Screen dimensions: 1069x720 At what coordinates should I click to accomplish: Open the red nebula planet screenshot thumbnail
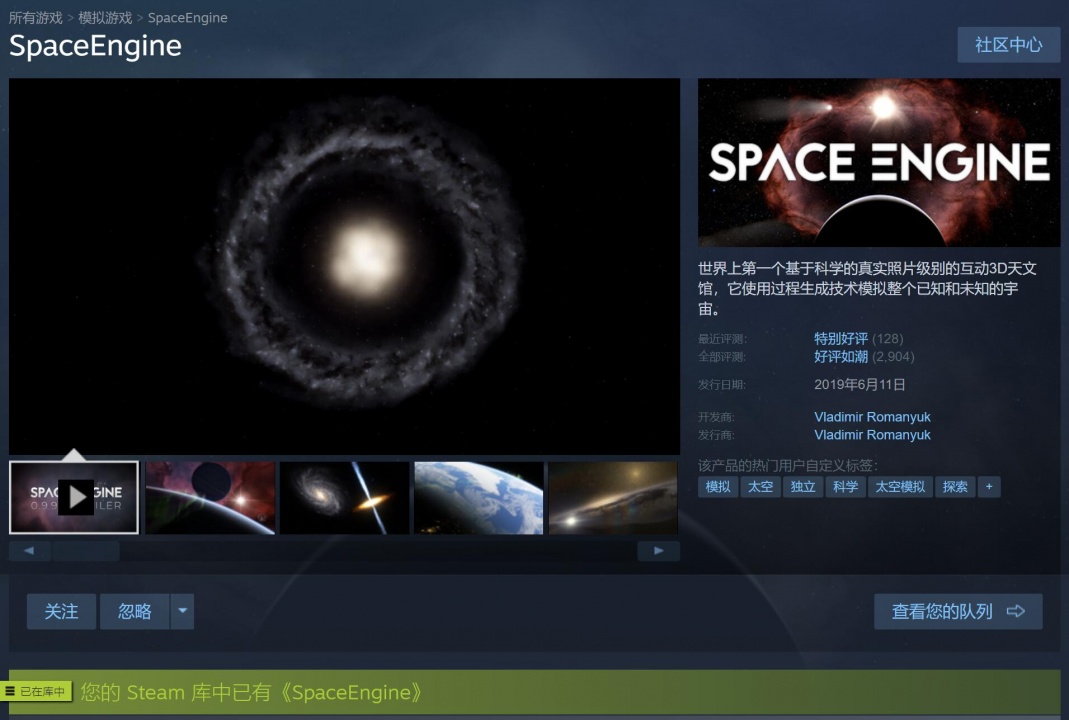pyautogui.click(x=210, y=498)
